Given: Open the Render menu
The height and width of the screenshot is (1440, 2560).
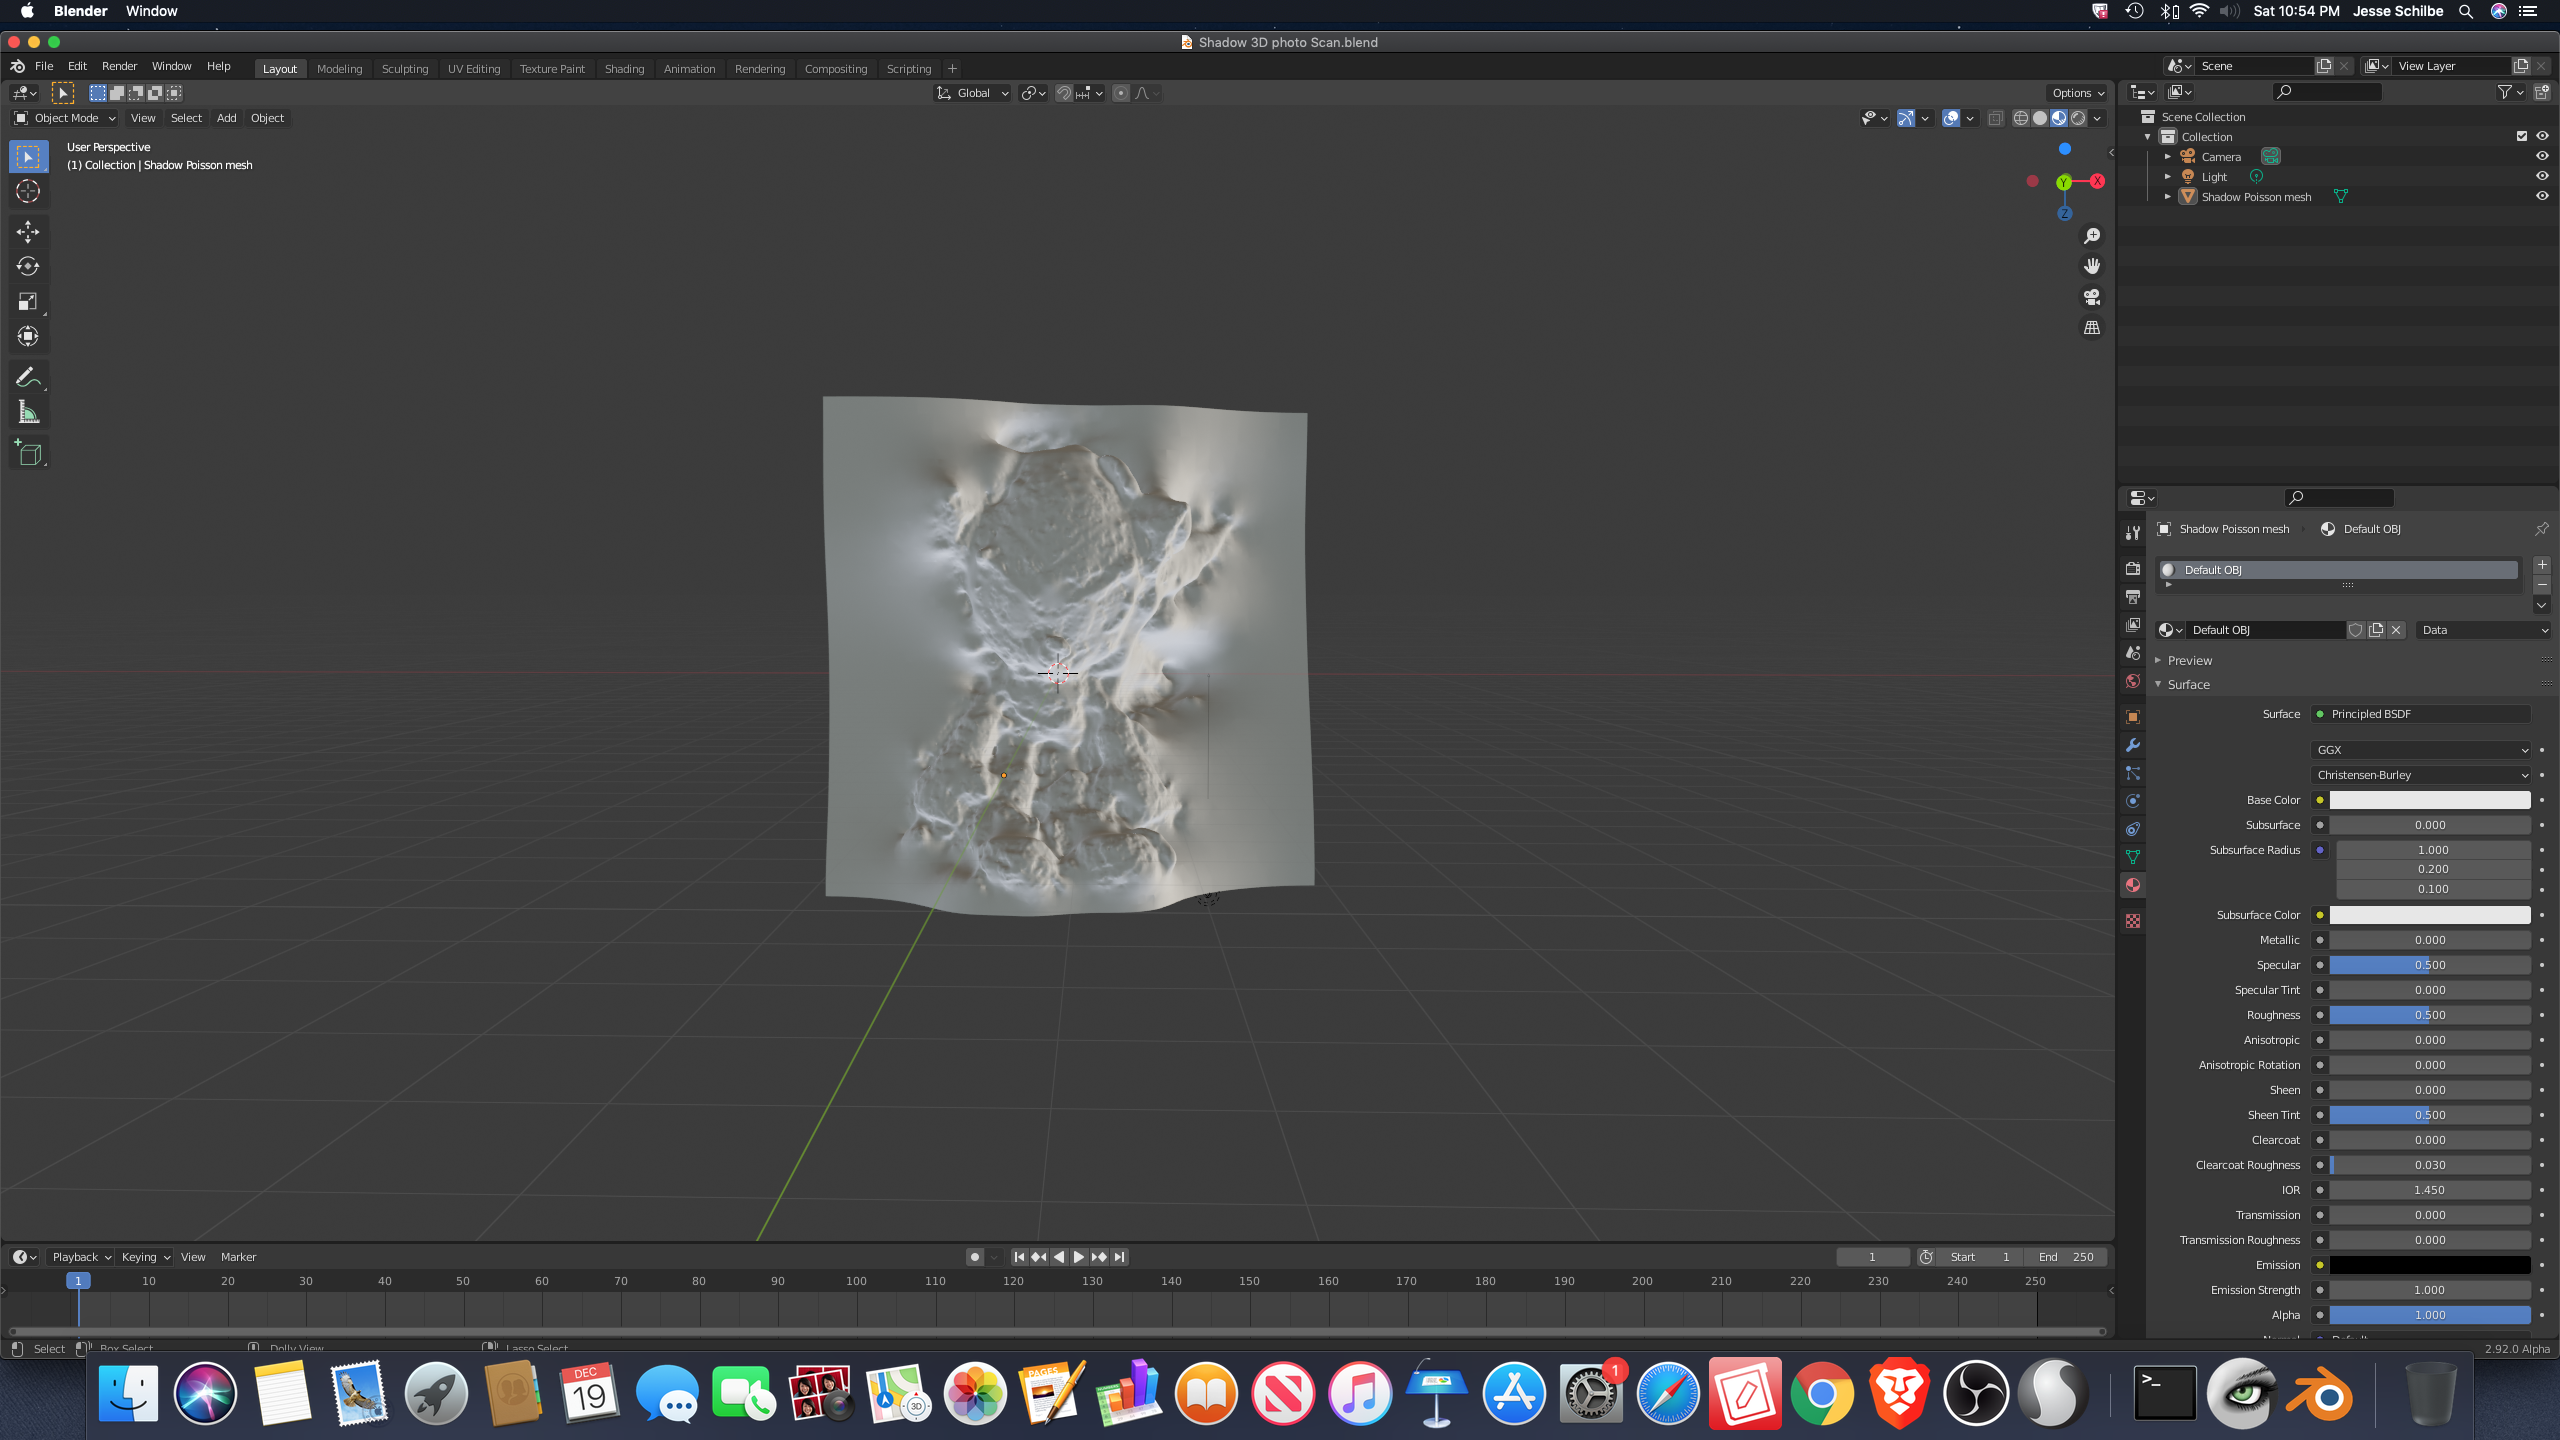Looking at the screenshot, I should point(119,66).
